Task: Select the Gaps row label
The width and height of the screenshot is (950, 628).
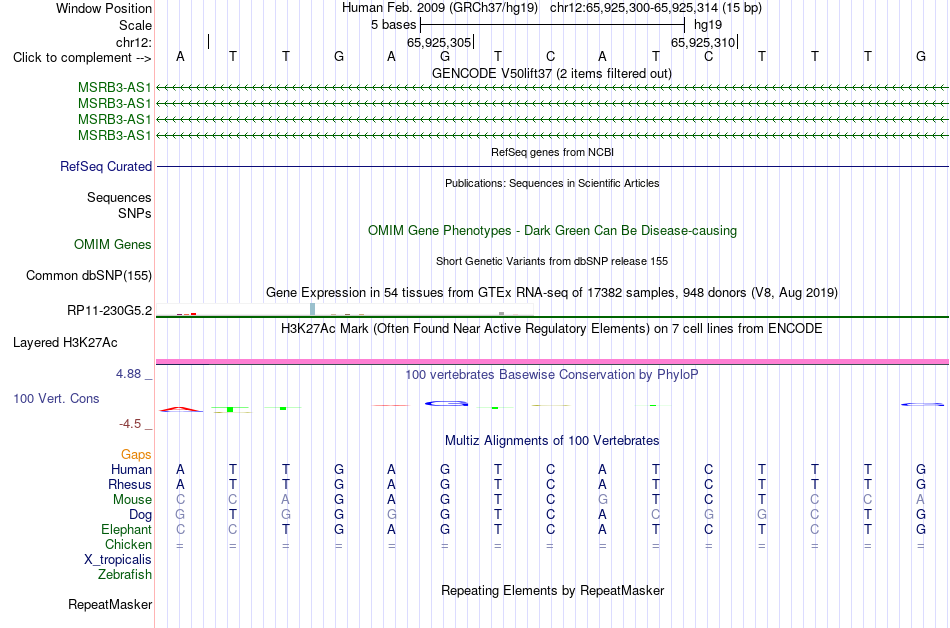Action: [x=136, y=454]
